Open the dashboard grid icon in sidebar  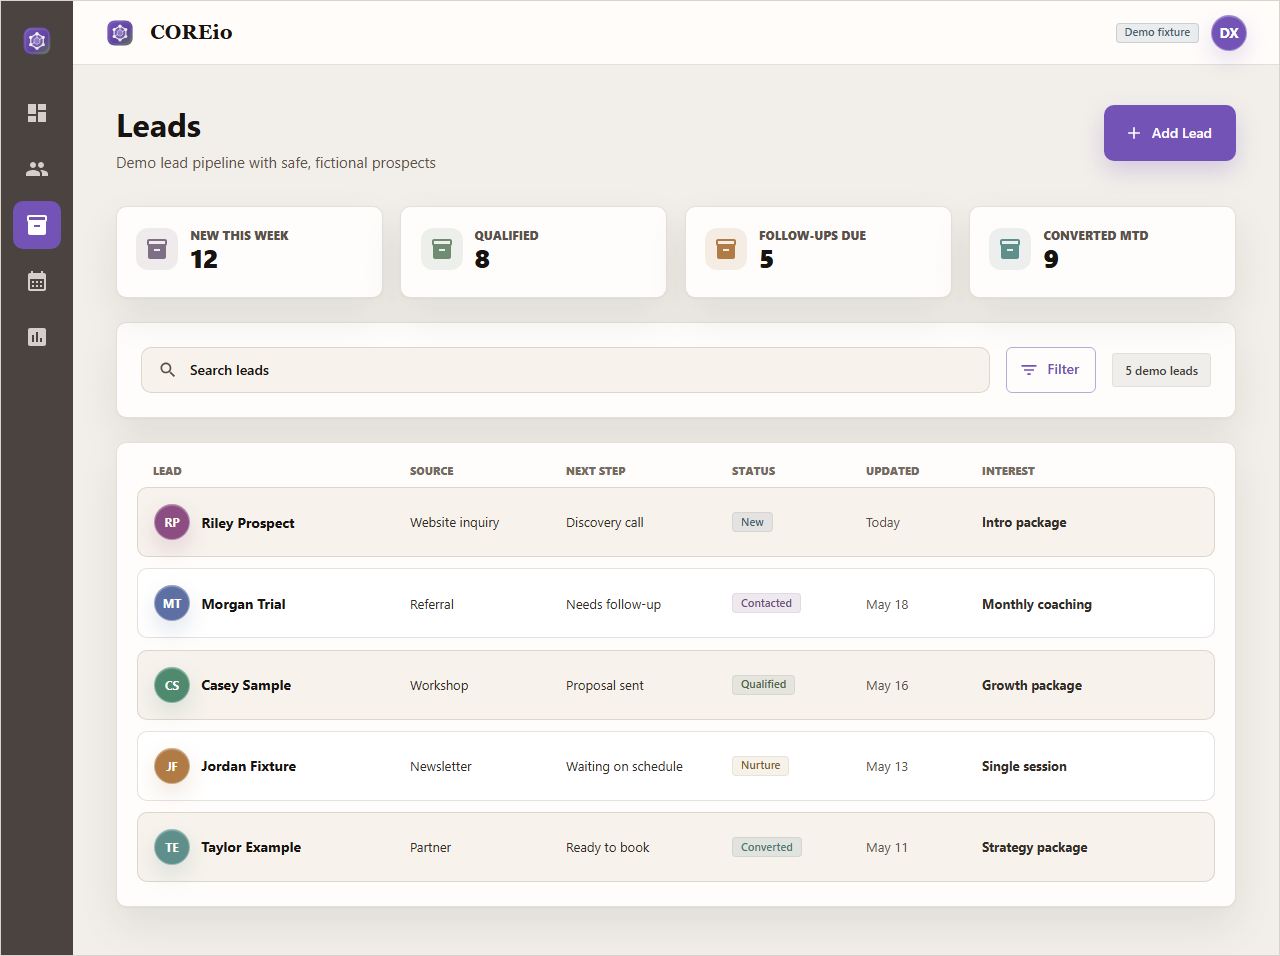tap(37, 113)
